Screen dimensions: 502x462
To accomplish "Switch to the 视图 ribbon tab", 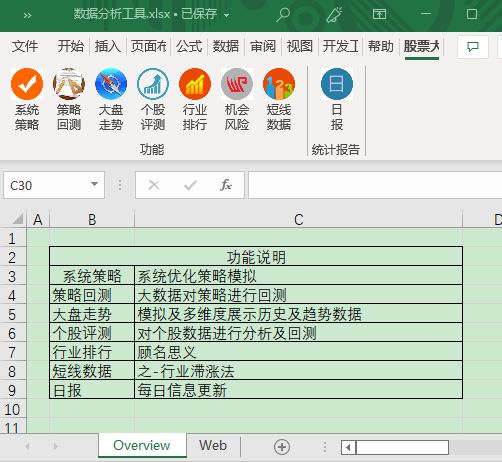I will tap(300, 46).
